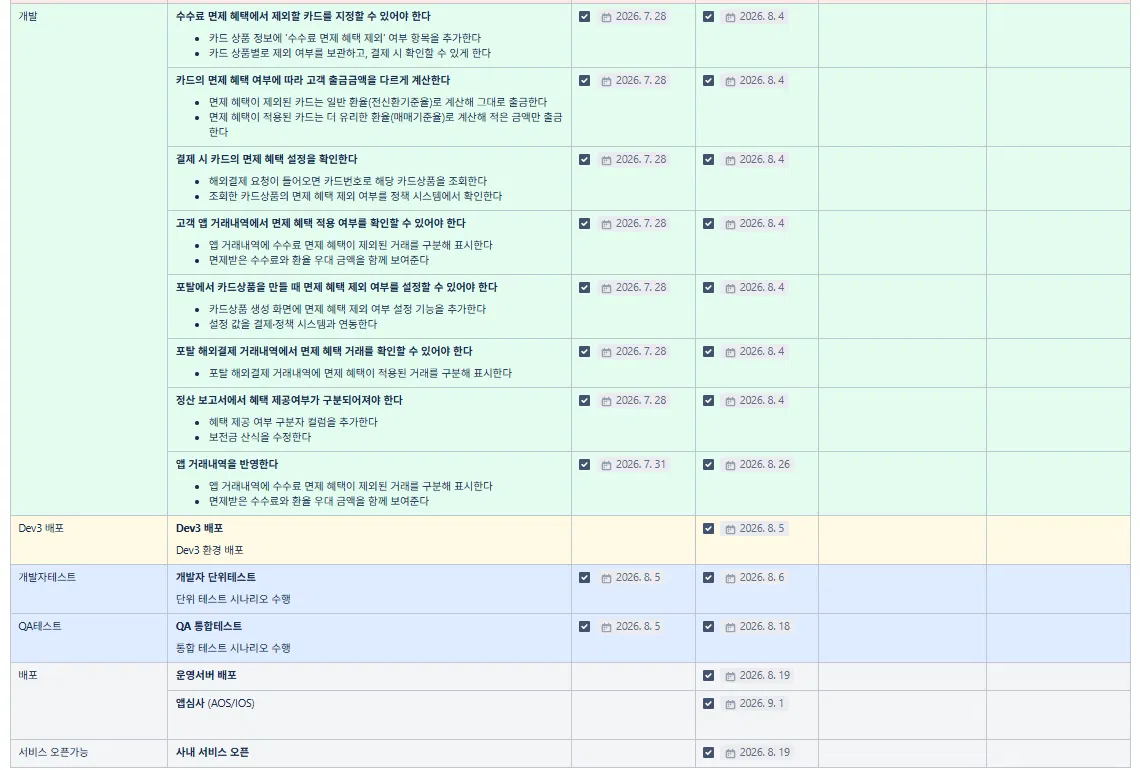Click the 'QA테스트' category cell
Screen dimensions: 1140x770
89,638
